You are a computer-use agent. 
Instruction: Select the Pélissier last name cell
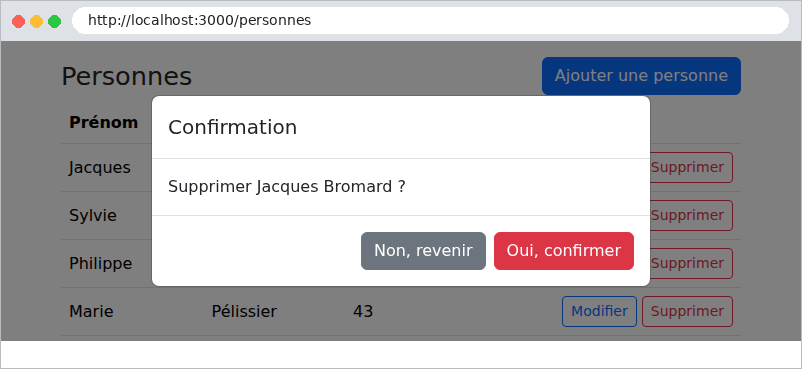point(244,311)
